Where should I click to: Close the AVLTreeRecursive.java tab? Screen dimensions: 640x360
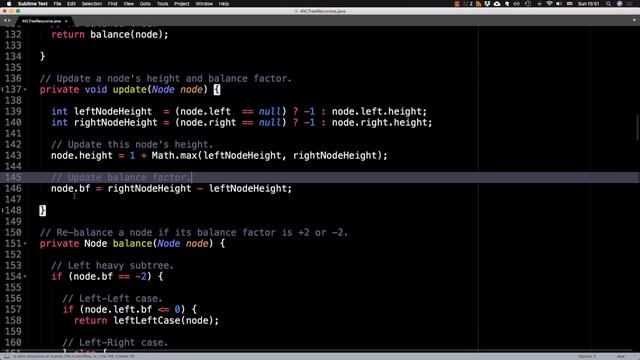(x=66, y=21)
